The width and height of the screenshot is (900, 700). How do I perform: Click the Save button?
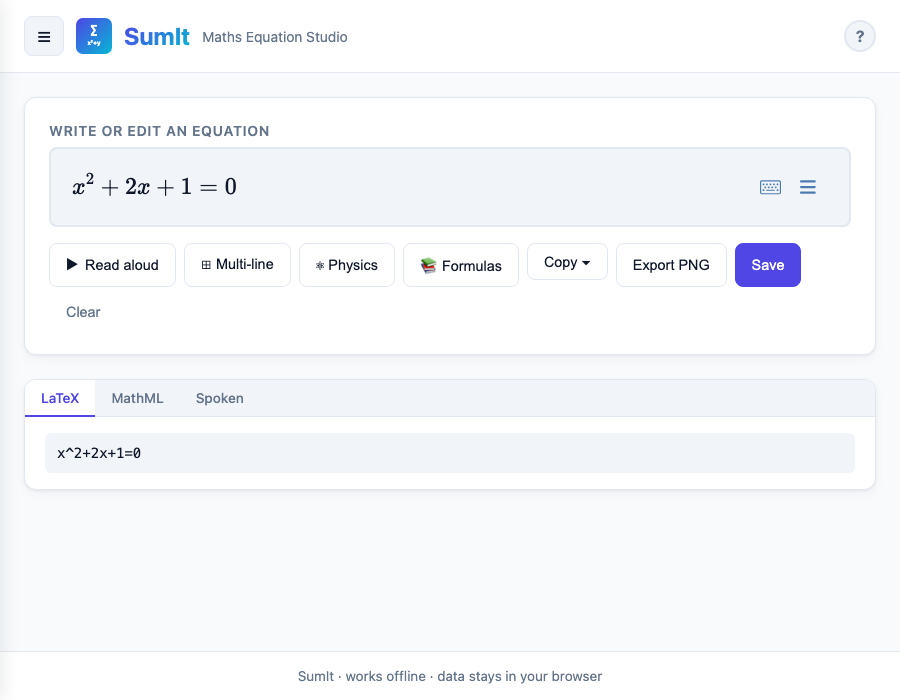[767, 264]
